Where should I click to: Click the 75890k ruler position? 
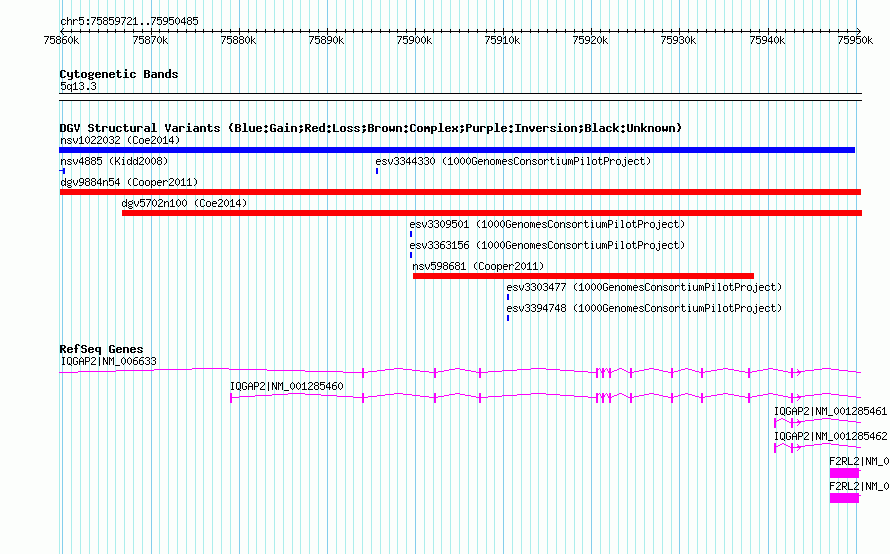[326, 40]
